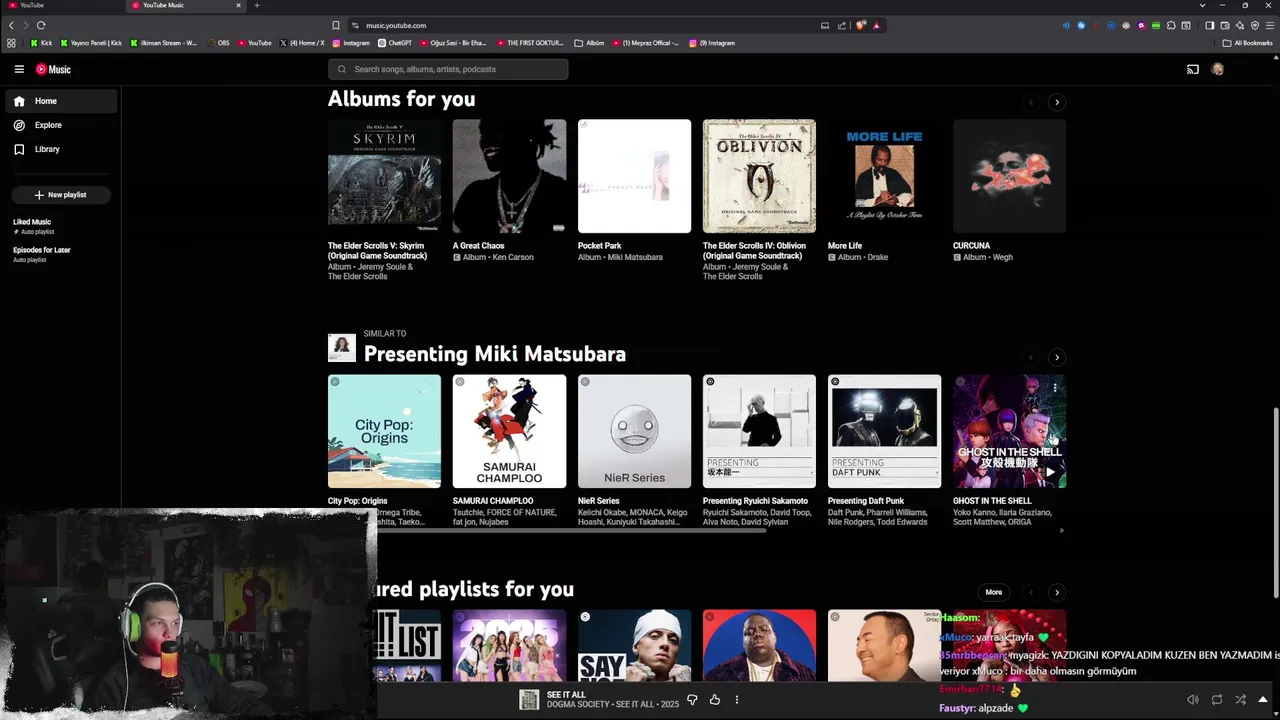The width and height of the screenshot is (1280, 720).
Task: Click the Drake artist link
Action: pos(877,257)
